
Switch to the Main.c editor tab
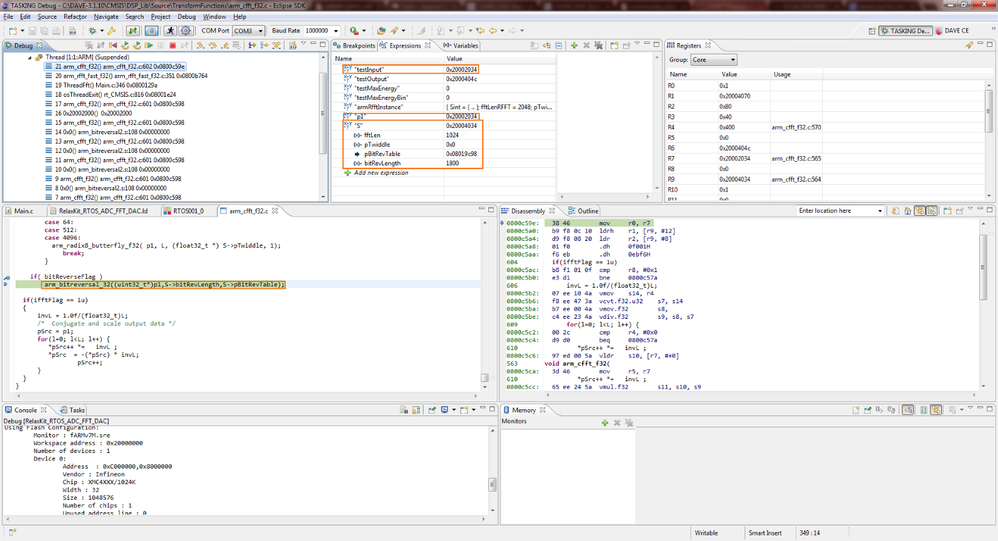19,211
